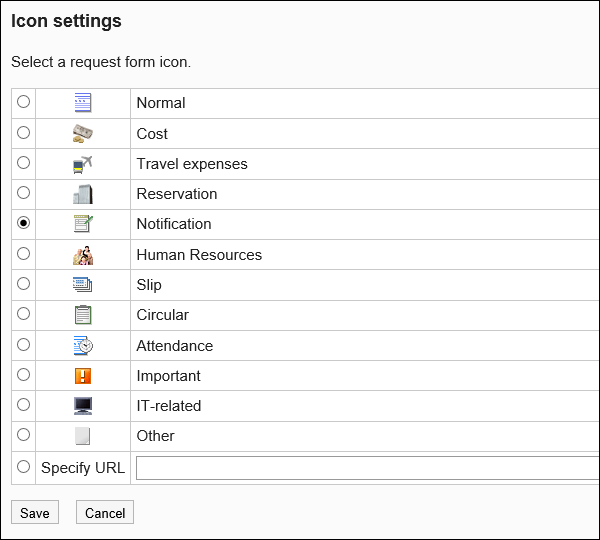Click the 'Icon settings' heading
Image resolution: width=600 pixels, height=540 pixels.
click(x=66, y=21)
